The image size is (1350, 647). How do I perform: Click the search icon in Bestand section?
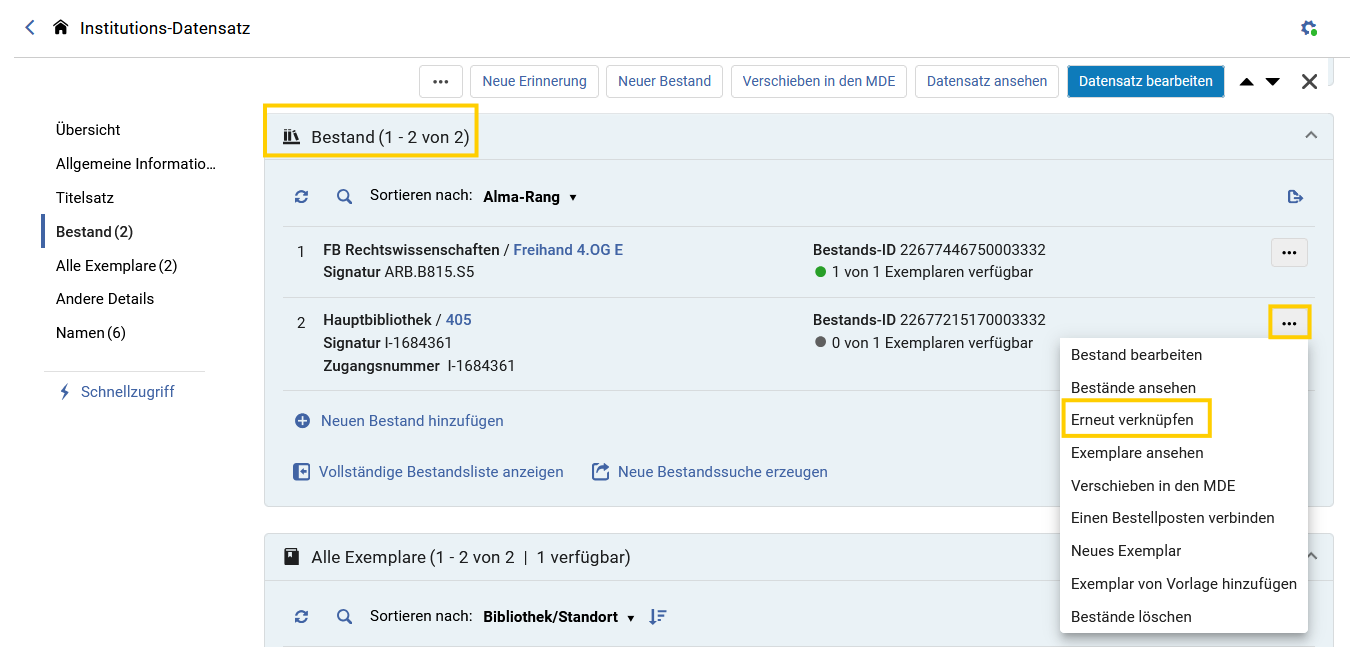344,197
